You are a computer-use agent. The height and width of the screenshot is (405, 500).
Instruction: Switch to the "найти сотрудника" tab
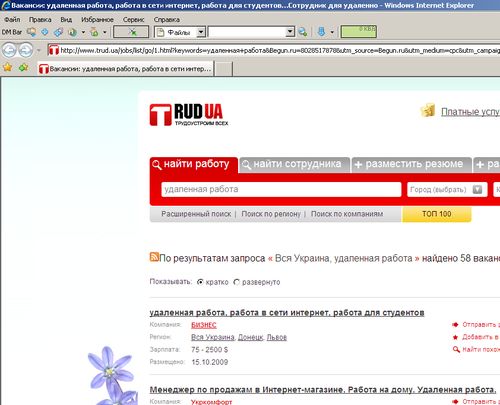[x=295, y=164]
